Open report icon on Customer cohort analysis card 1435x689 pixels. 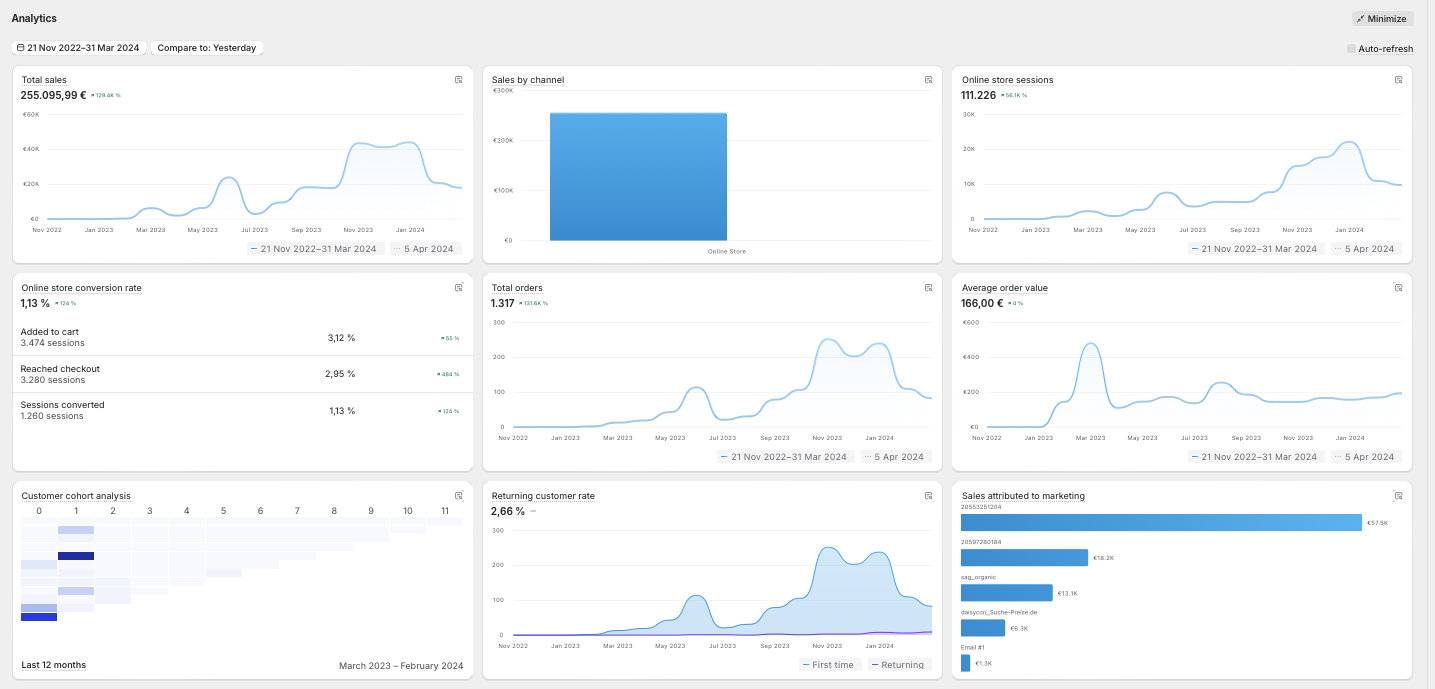pyautogui.click(x=459, y=496)
